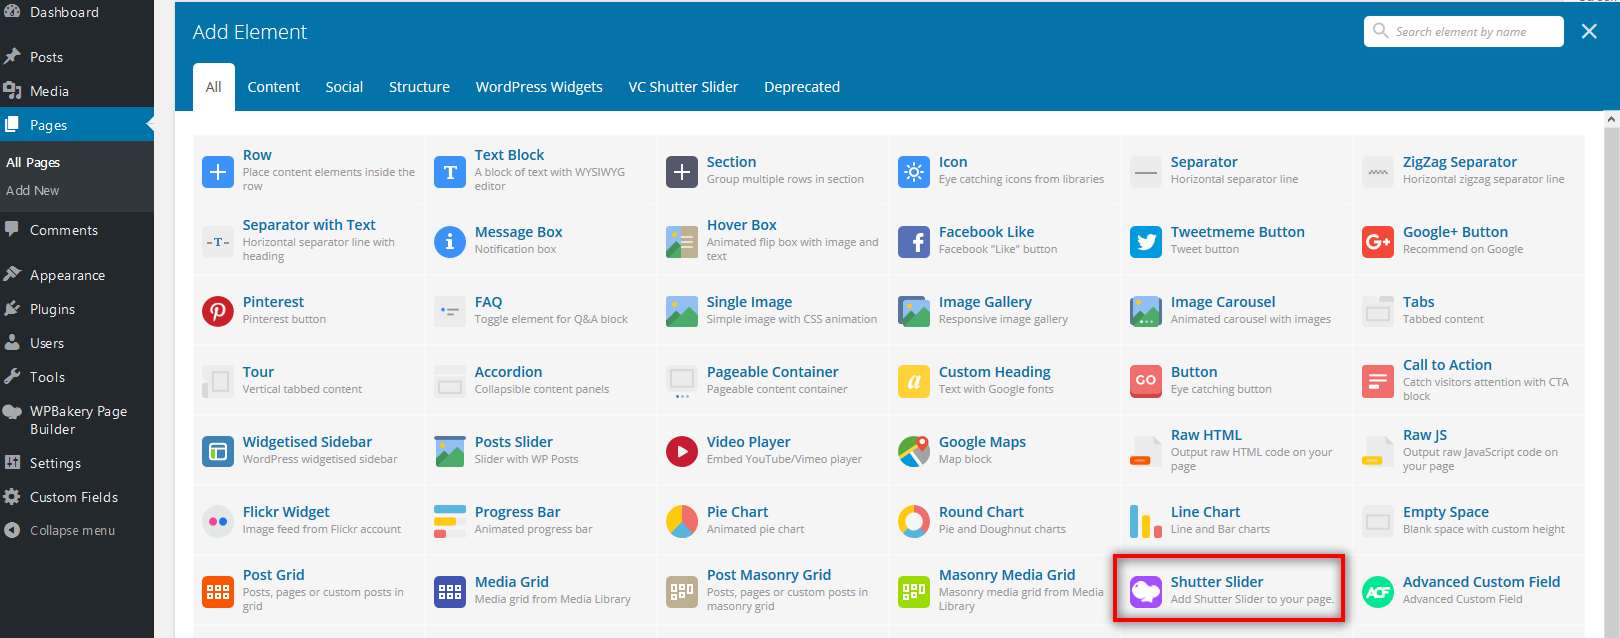Click the Google Maps icon
This screenshot has height=638, width=1620.
click(914, 452)
